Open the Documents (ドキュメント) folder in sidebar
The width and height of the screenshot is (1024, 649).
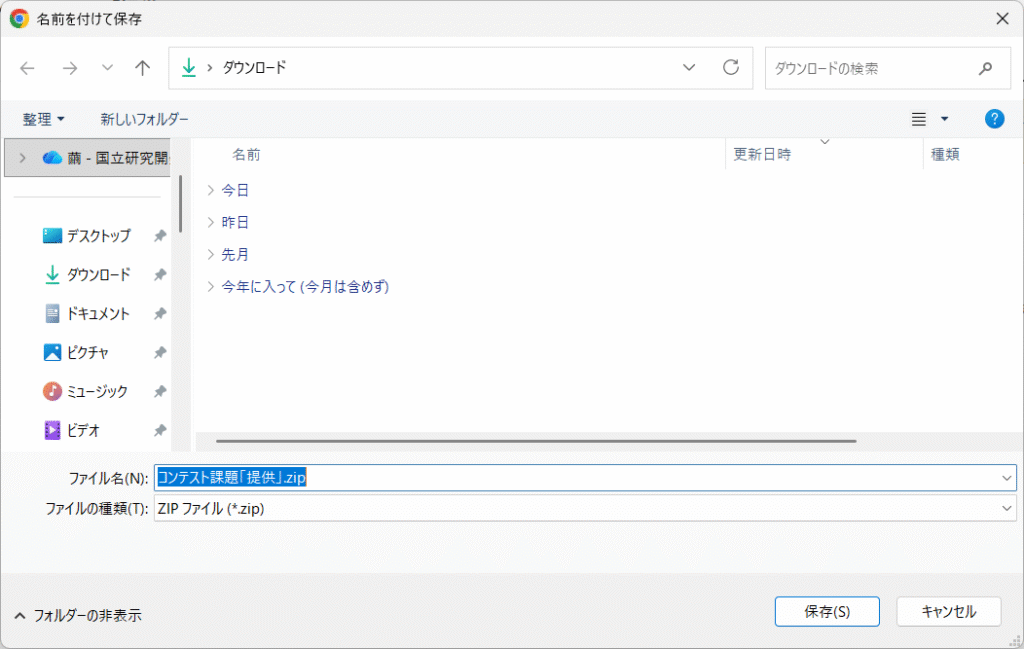(97, 314)
